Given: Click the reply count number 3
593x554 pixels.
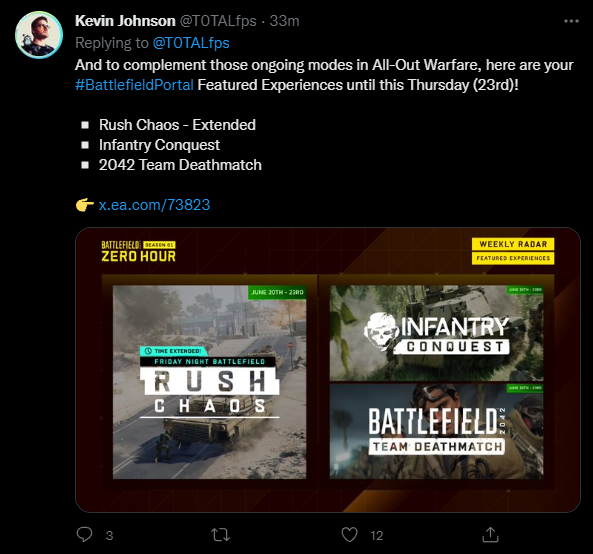Looking at the screenshot, I should point(109,535).
